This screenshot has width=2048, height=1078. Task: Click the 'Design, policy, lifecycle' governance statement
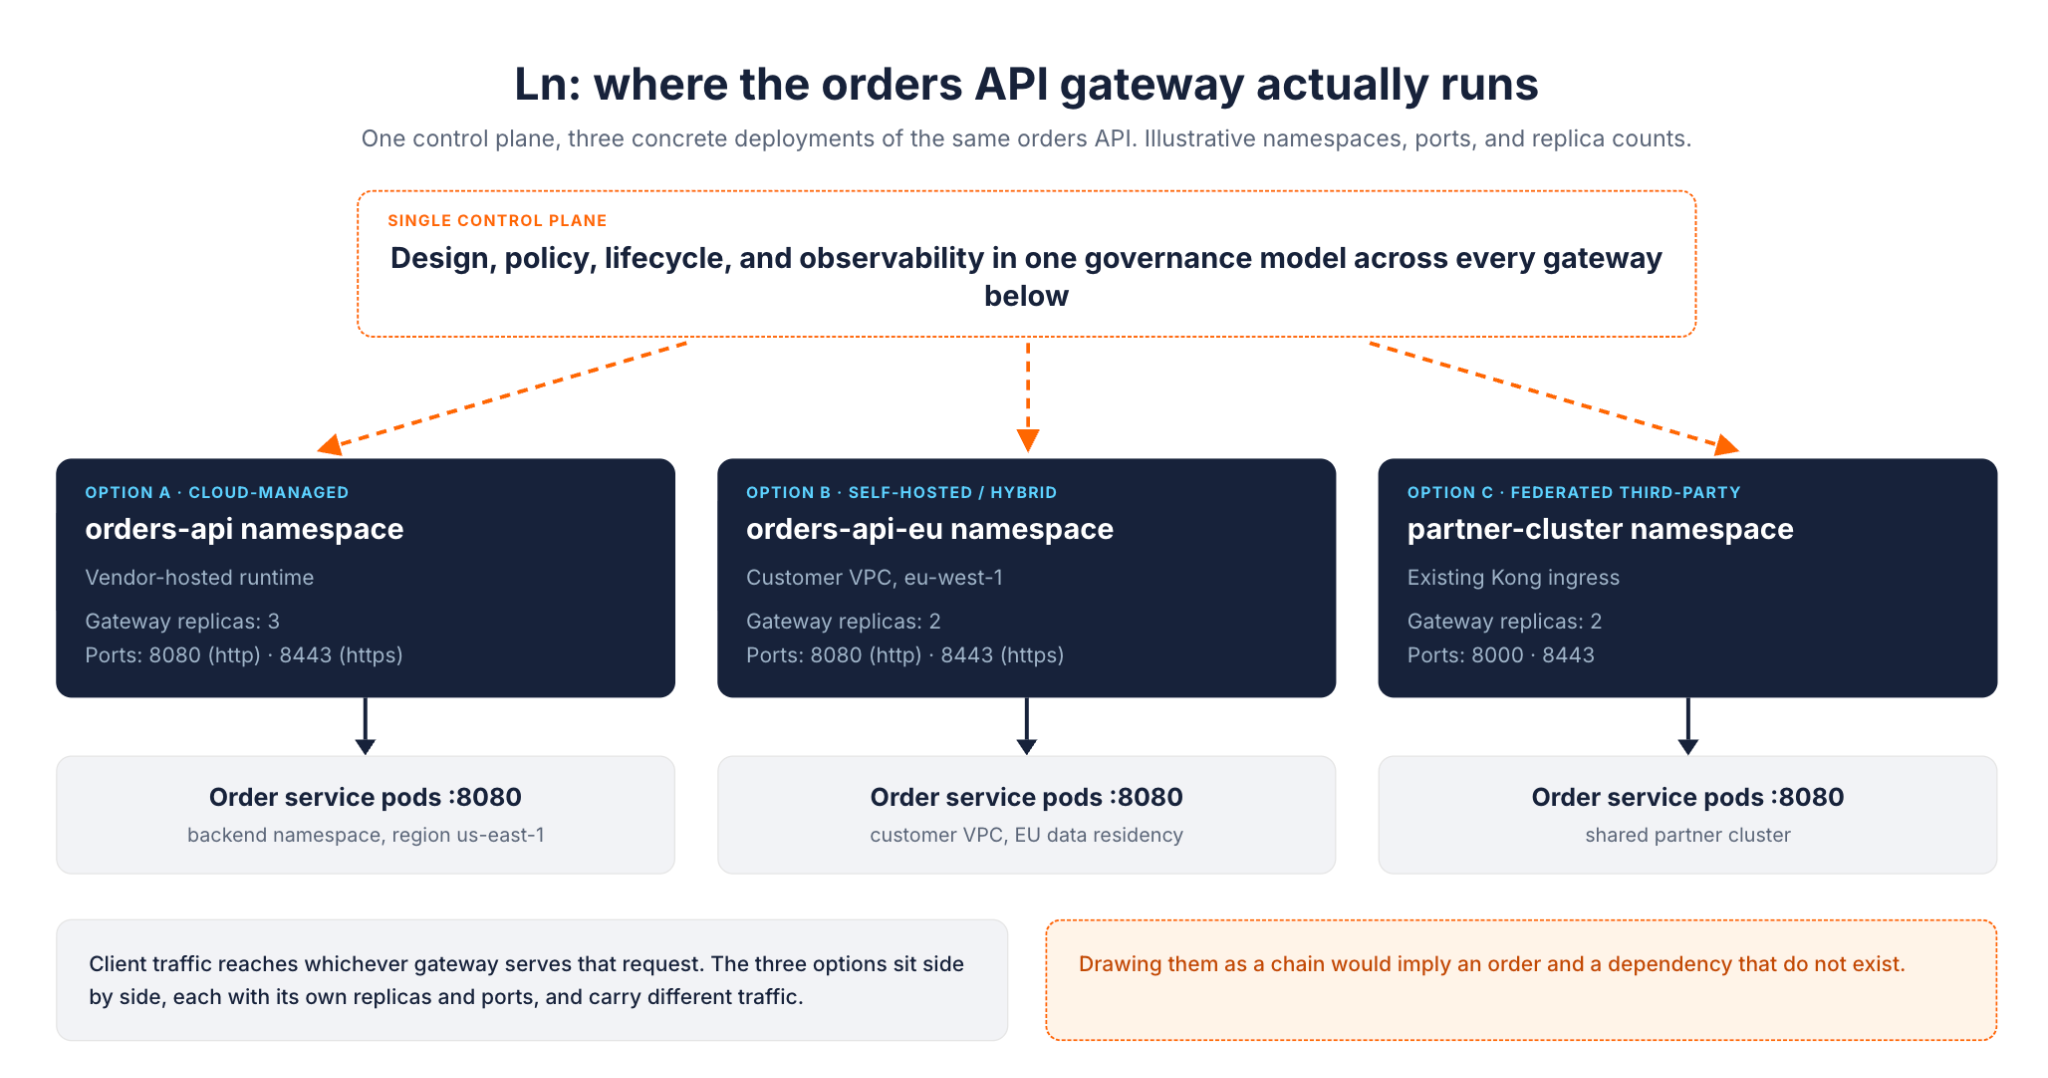pyautogui.click(x=1026, y=277)
